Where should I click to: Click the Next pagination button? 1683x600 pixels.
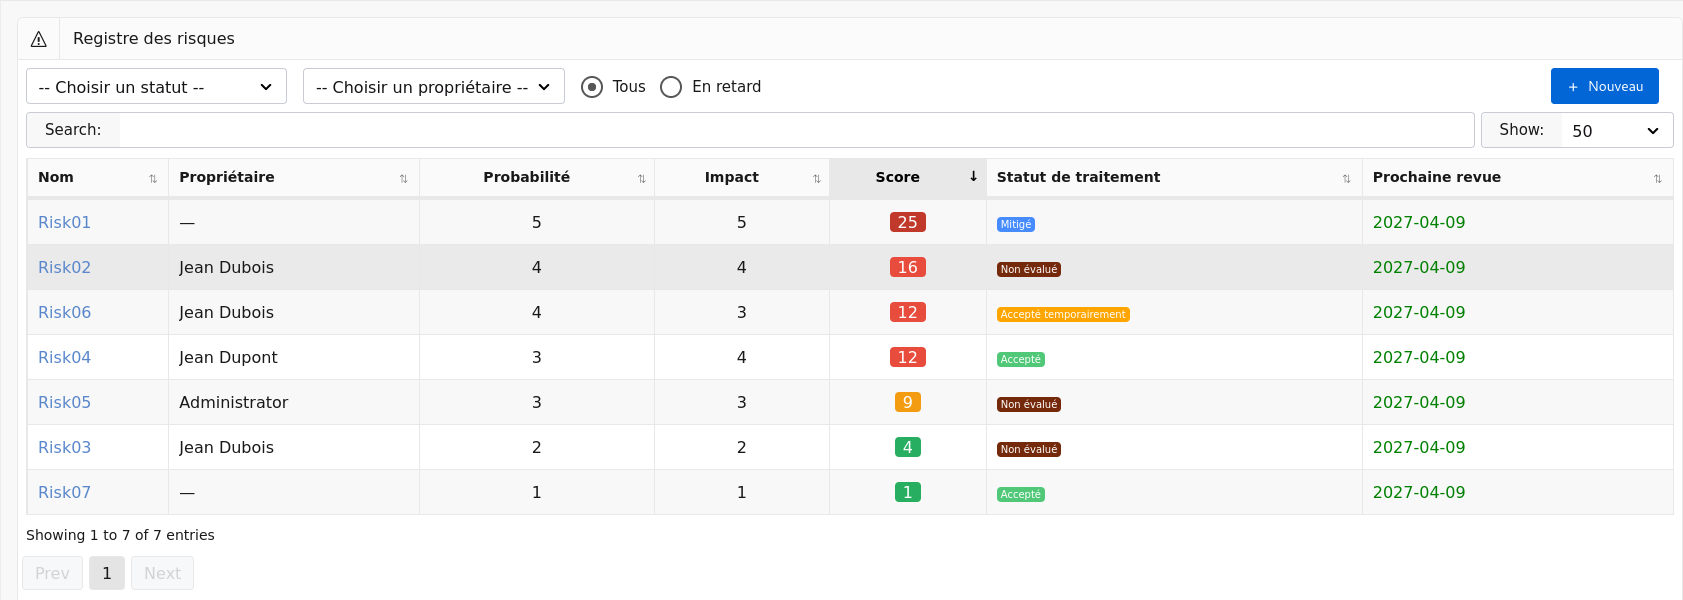tap(162, 573)
